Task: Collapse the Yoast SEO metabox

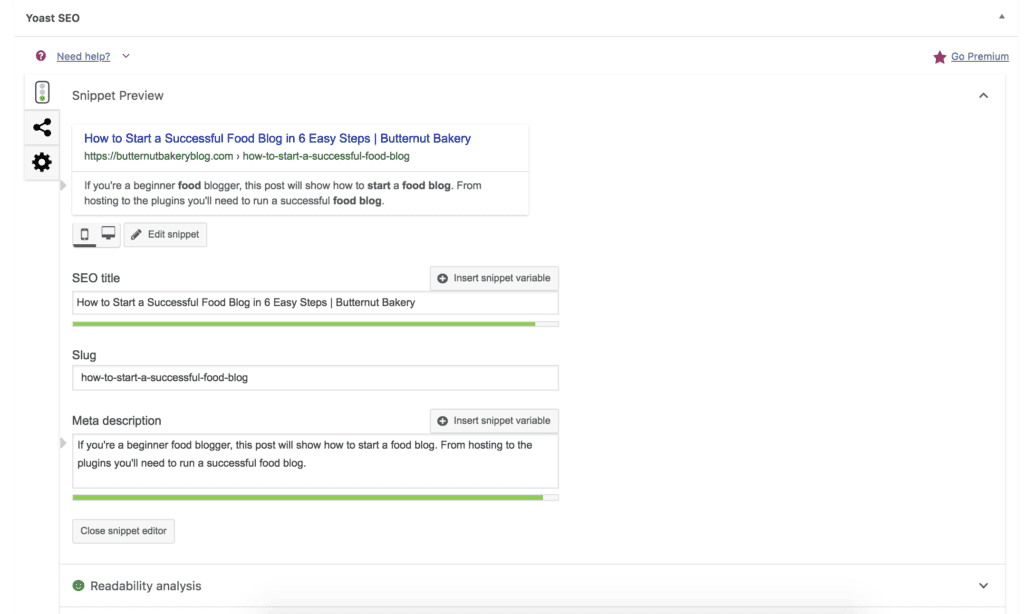Action: (1002, 17)
